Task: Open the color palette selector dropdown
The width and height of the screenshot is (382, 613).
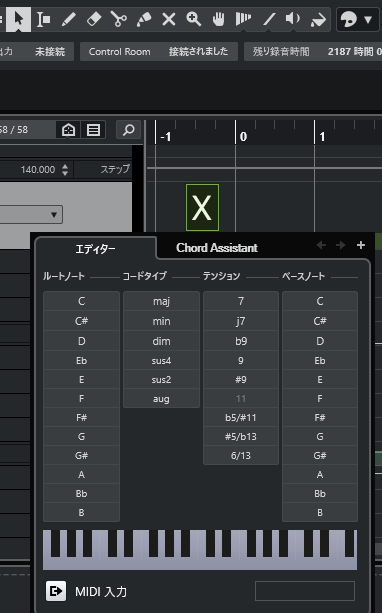Action: point(357,19)
